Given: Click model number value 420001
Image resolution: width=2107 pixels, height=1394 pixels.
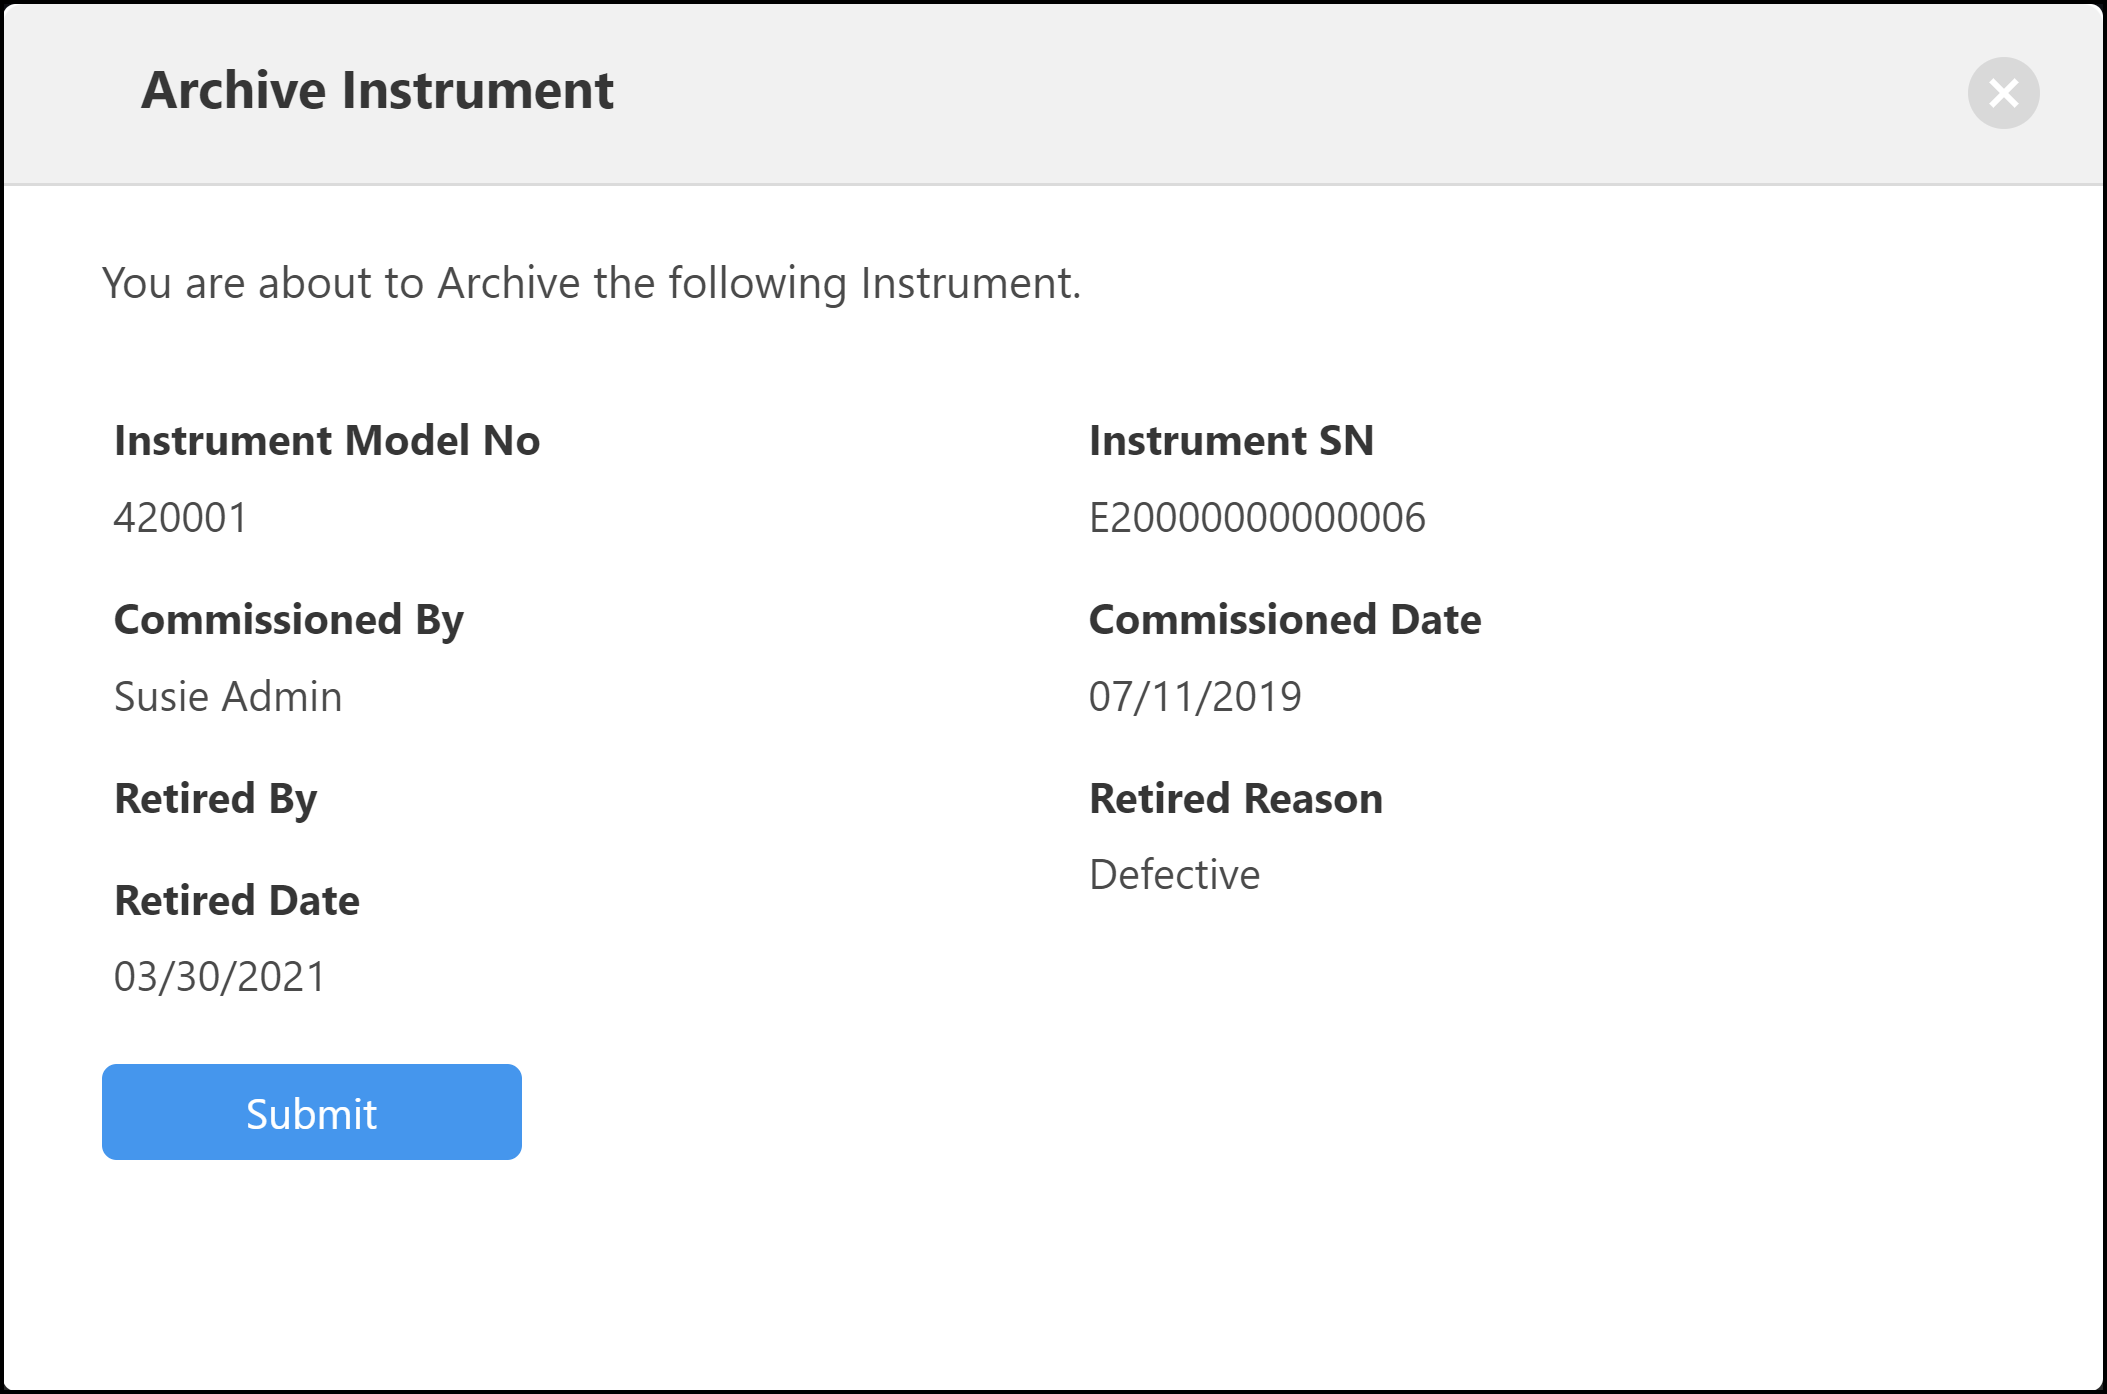Looking at the screenshot, I should [x=180, y=518].
